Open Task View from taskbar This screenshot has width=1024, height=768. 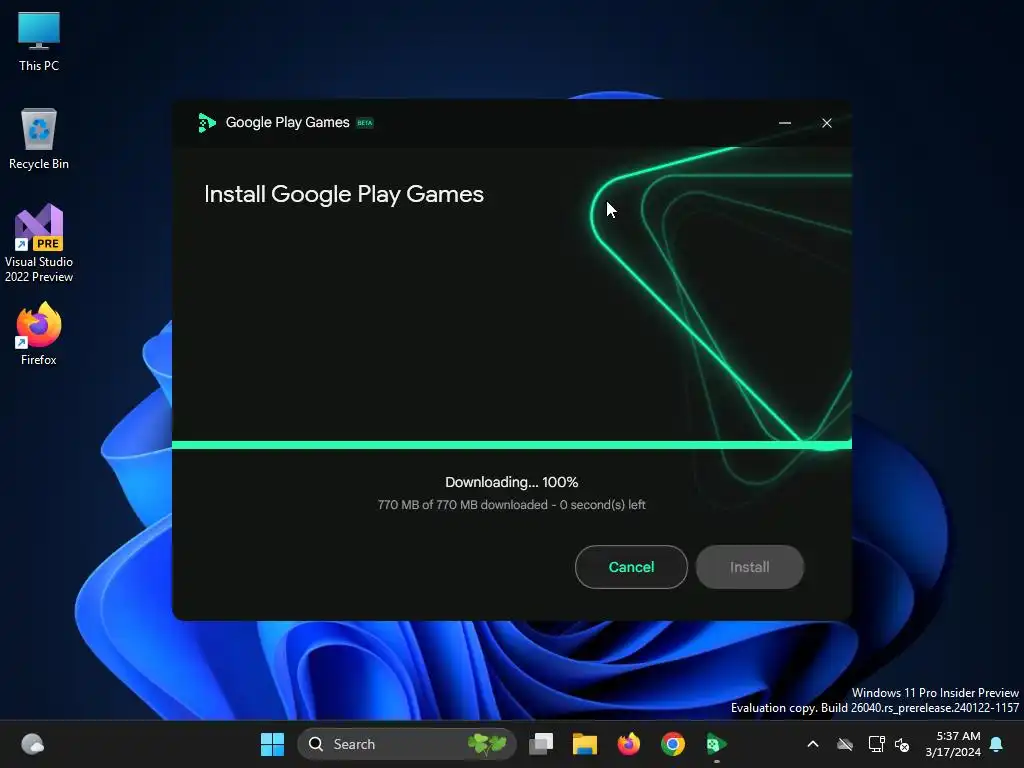pyautogui.click(x=541, y=744)
